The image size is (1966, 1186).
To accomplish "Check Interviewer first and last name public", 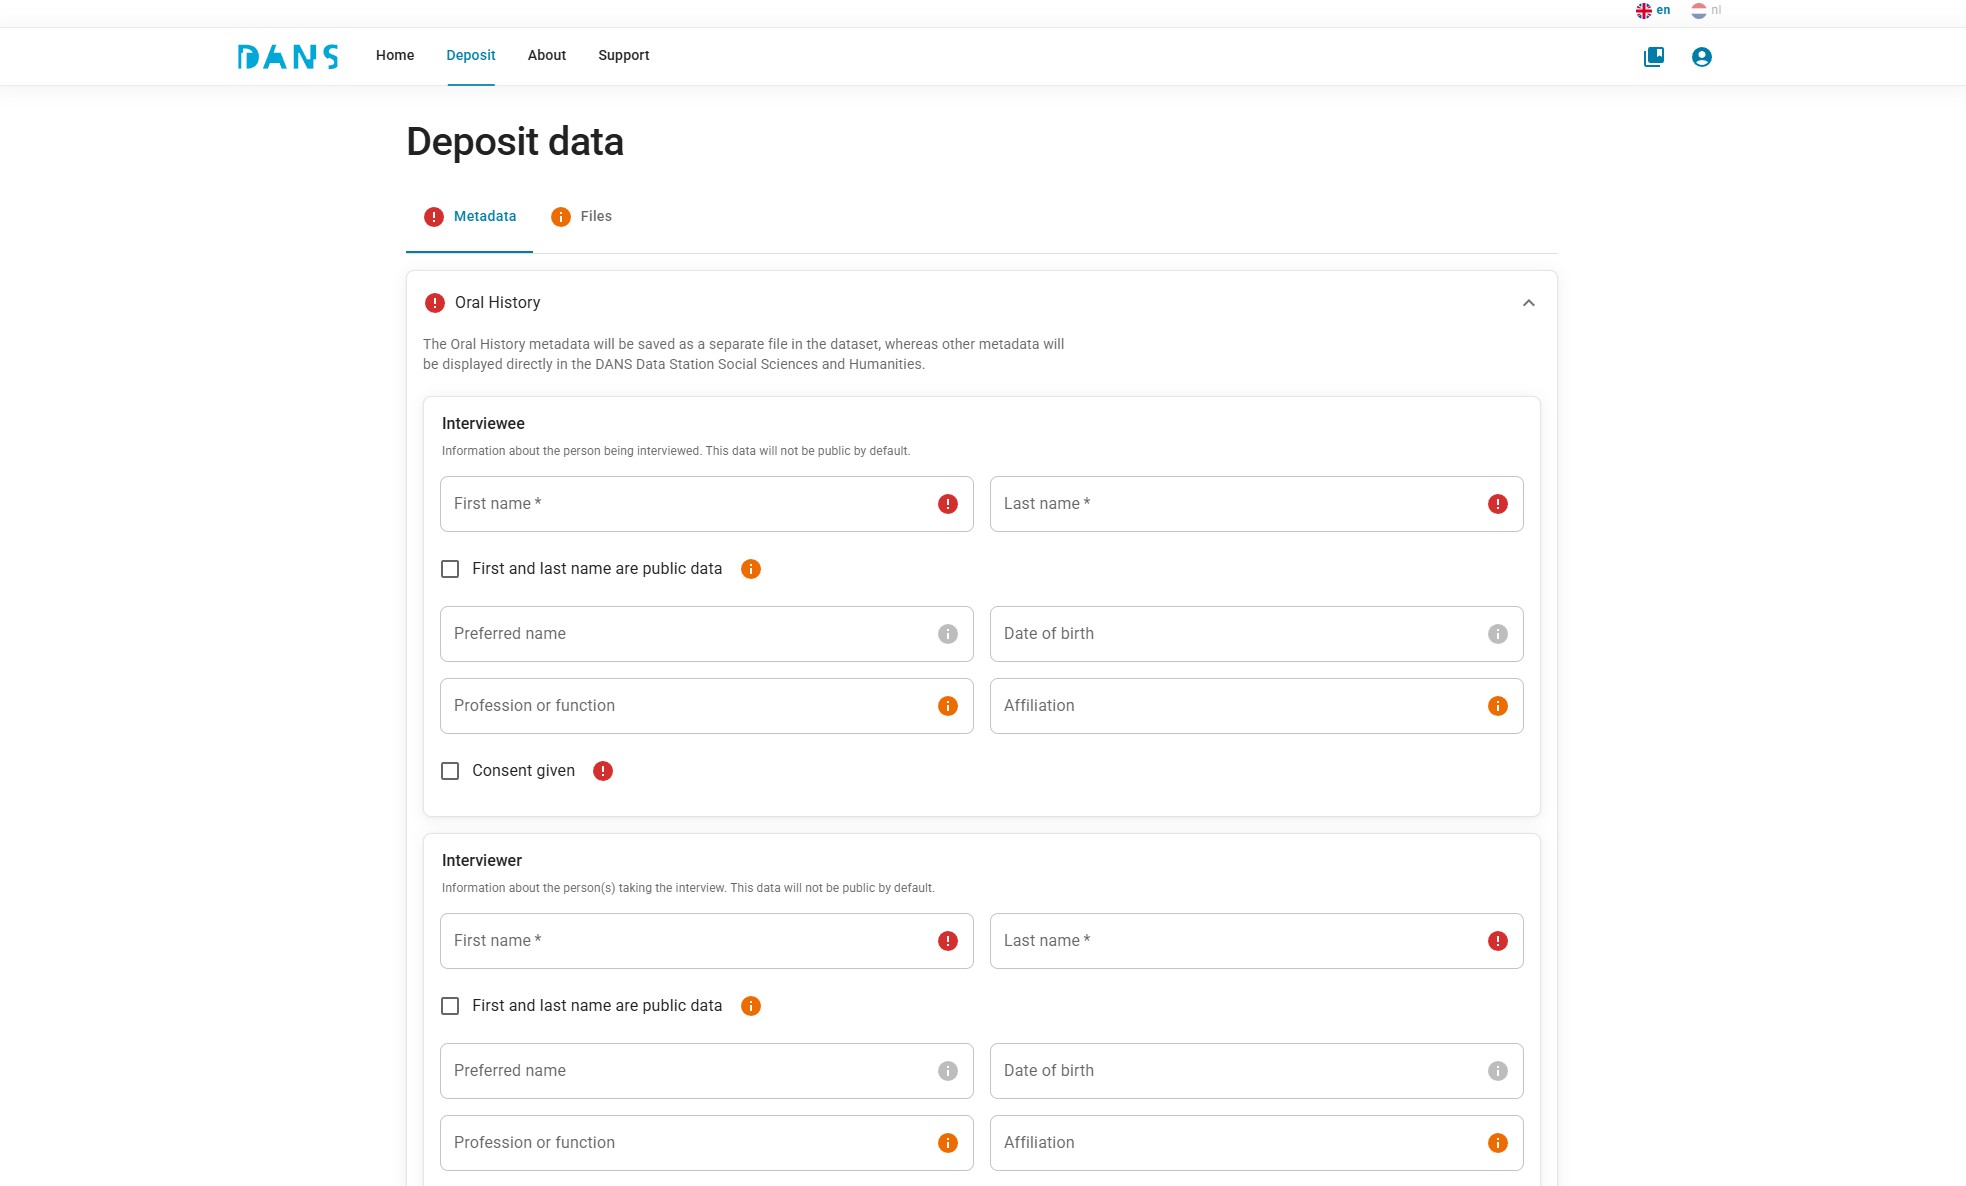I will (450, 1006).
